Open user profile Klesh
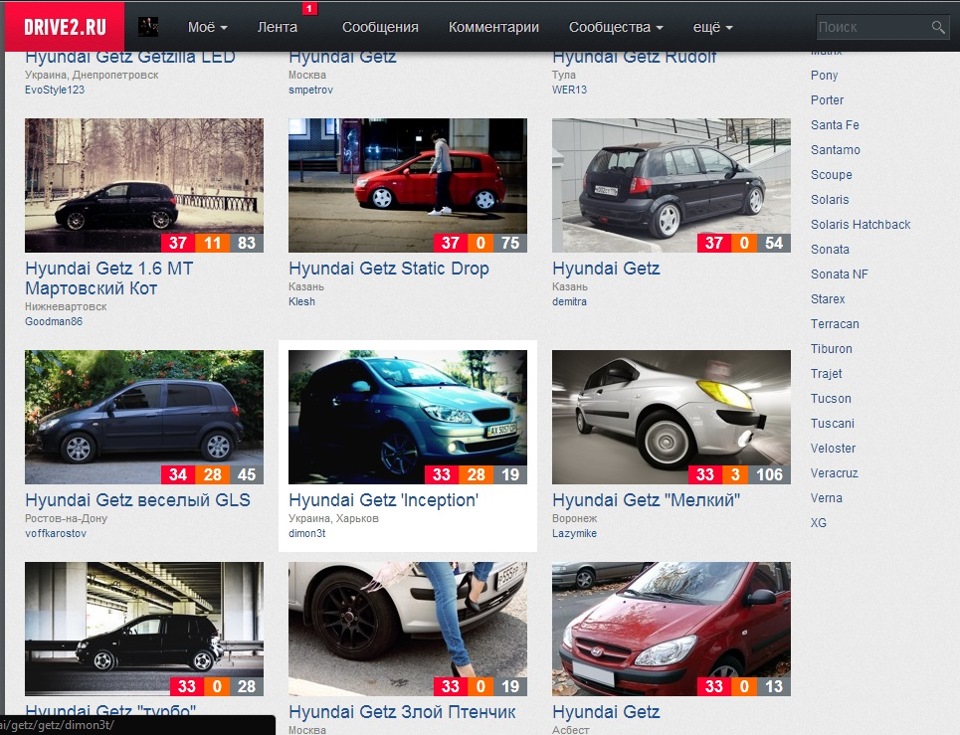960x735 pixels. 302,301
